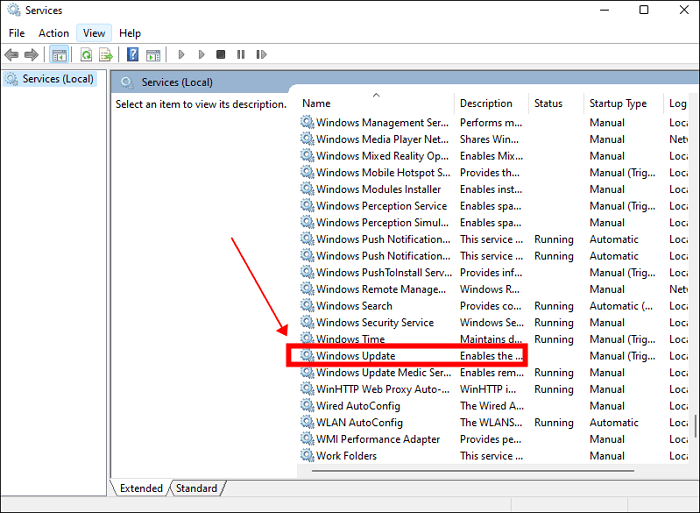700x513 pixels.
Task: Select the WLAN AutoConfig service
Action: click(x=493, y=423)
